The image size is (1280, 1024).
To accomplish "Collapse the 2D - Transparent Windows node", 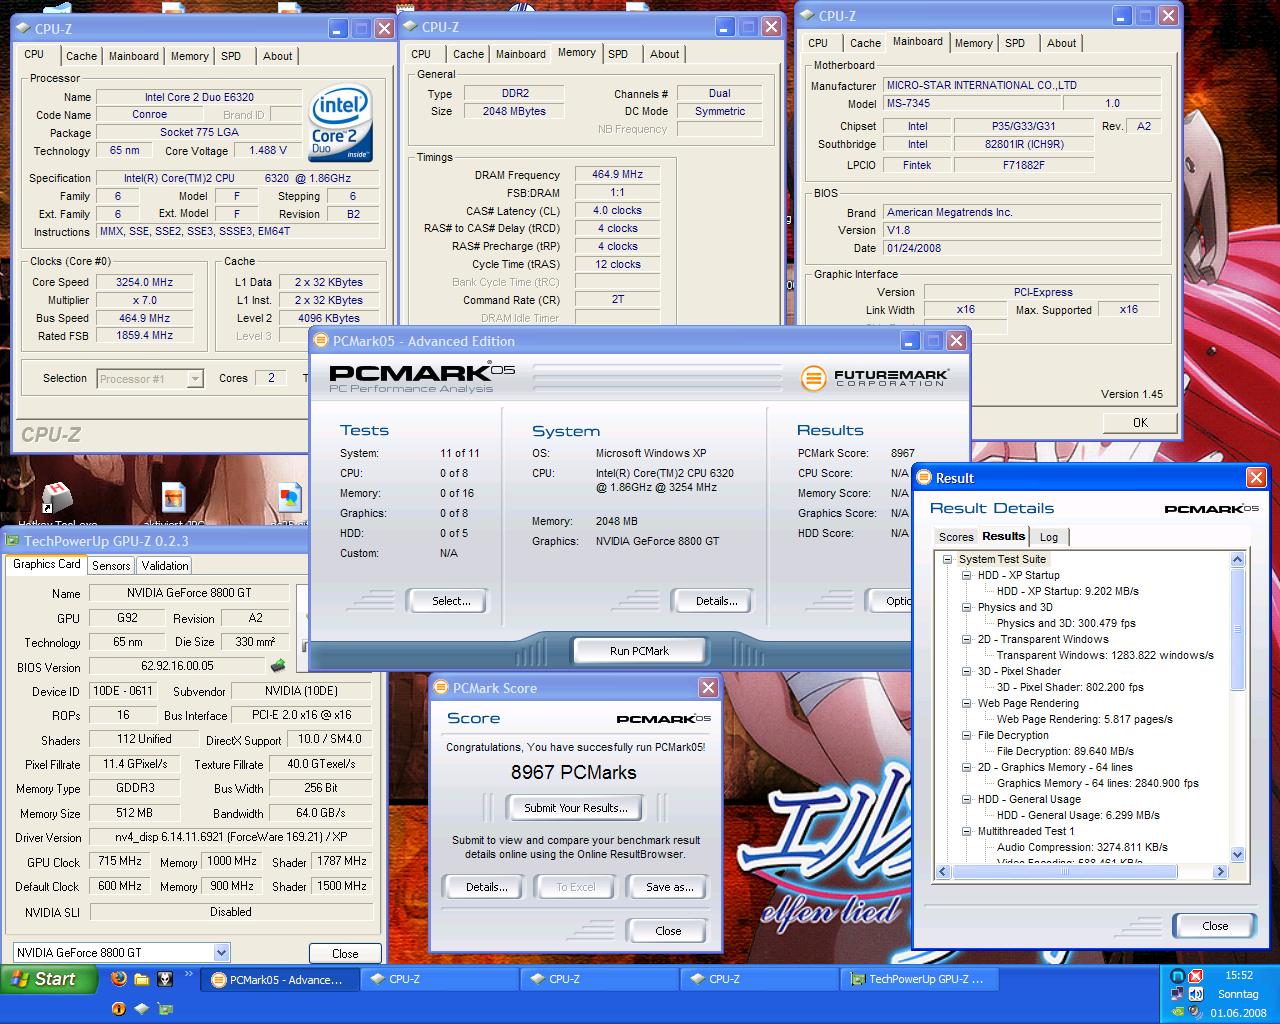I will click(x=967, y=639).
